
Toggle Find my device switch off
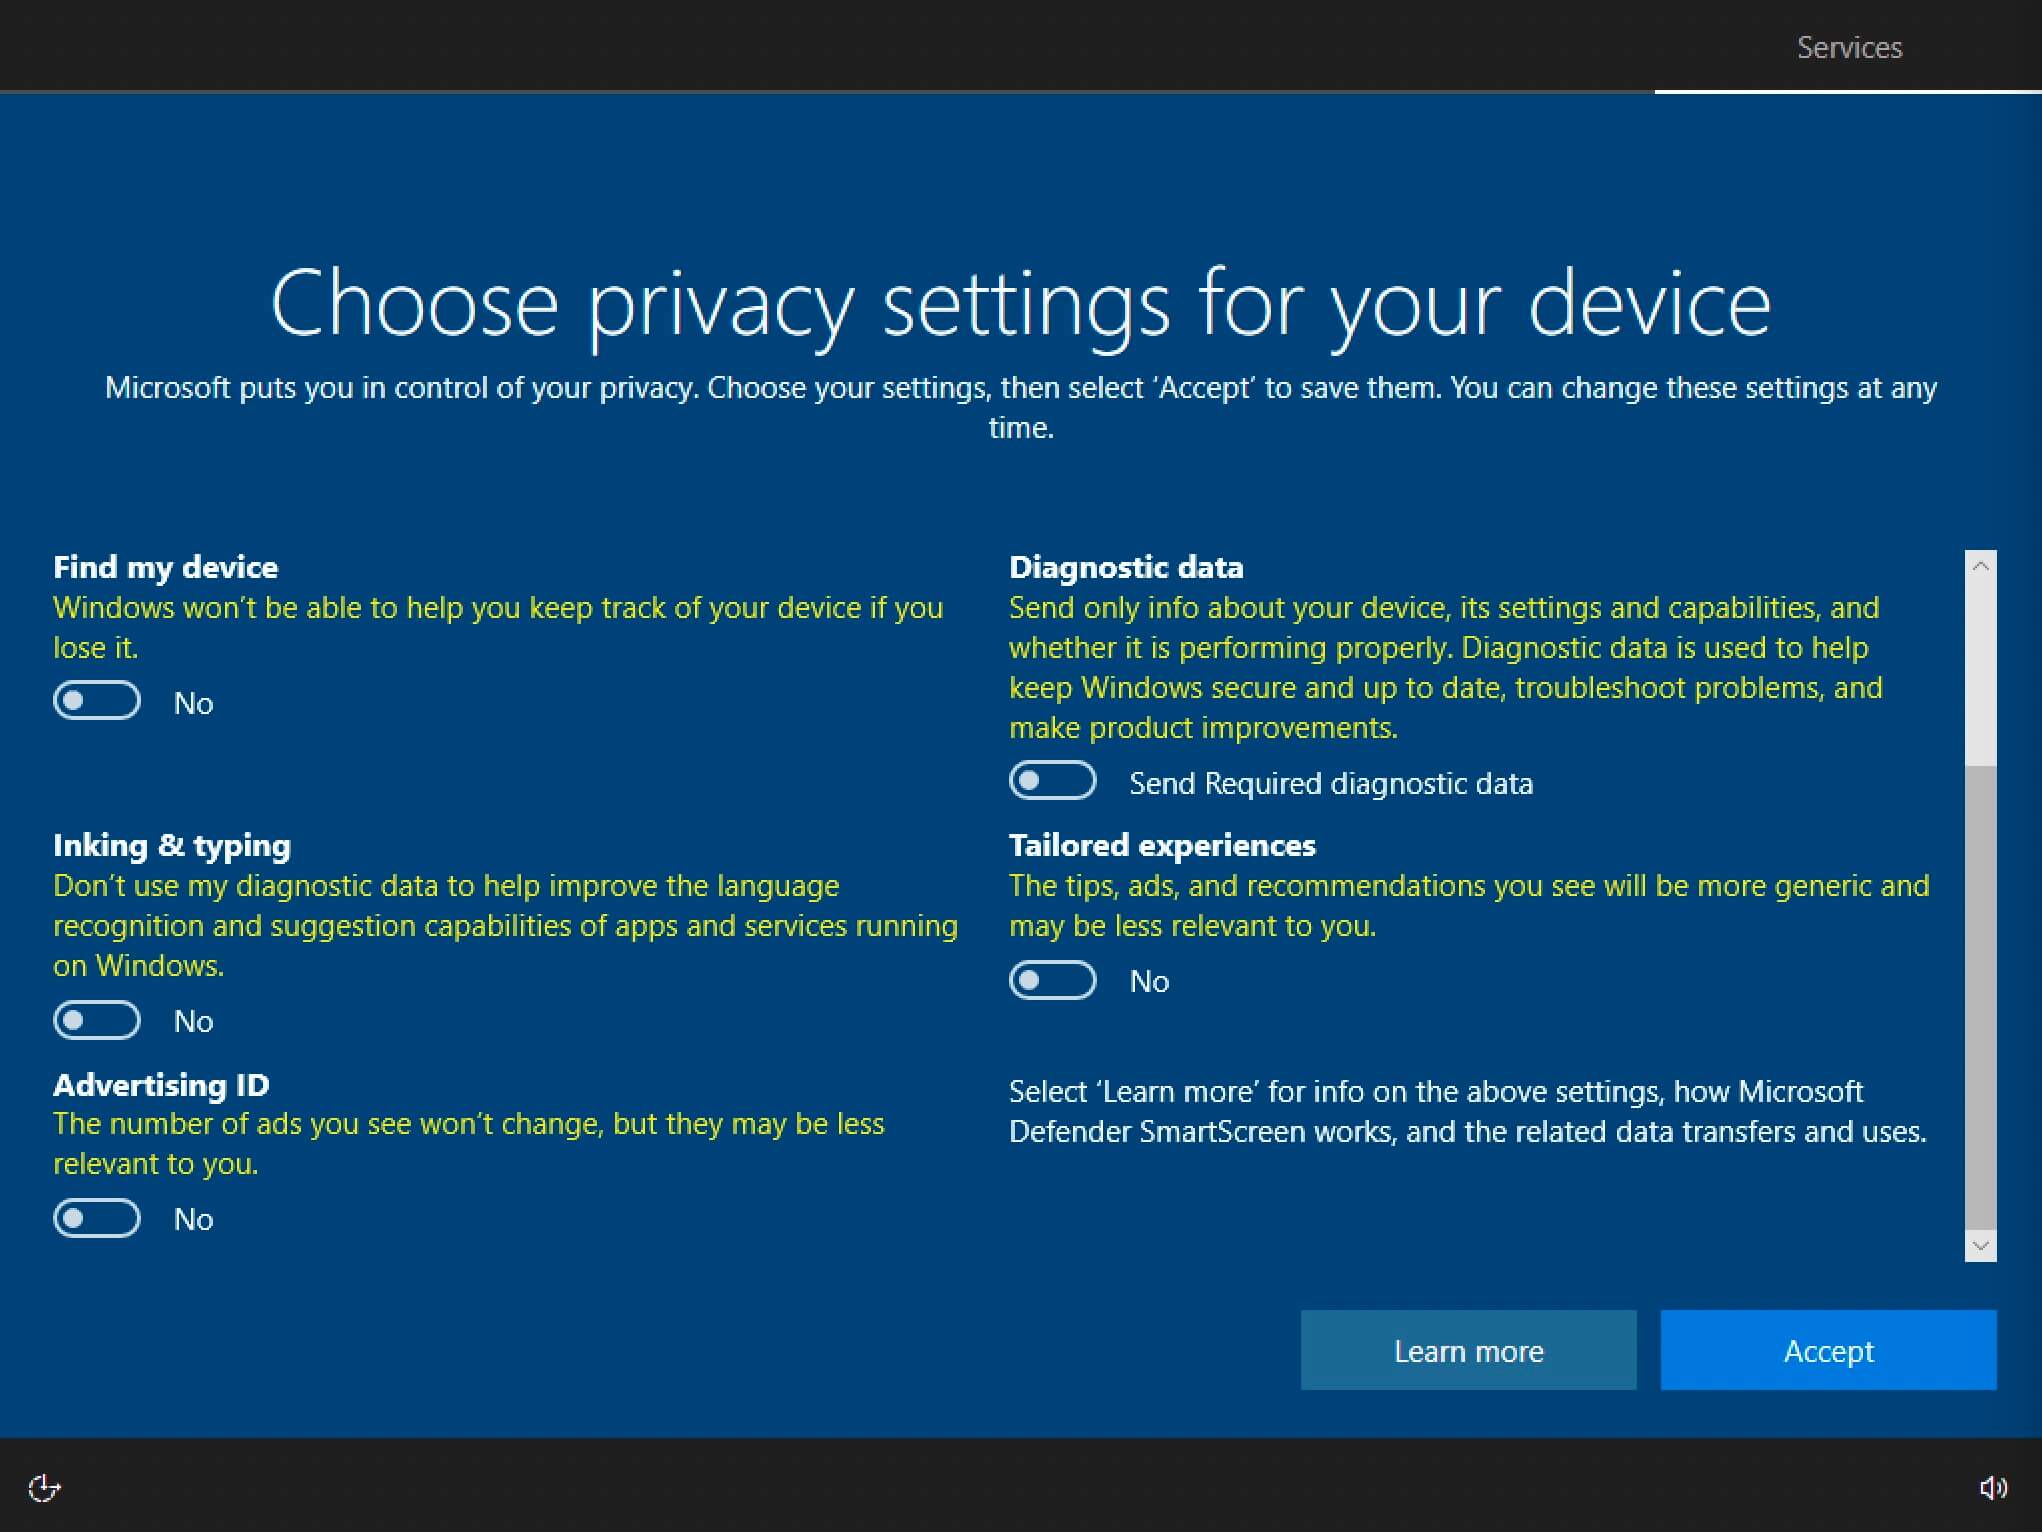click(97, 702)
